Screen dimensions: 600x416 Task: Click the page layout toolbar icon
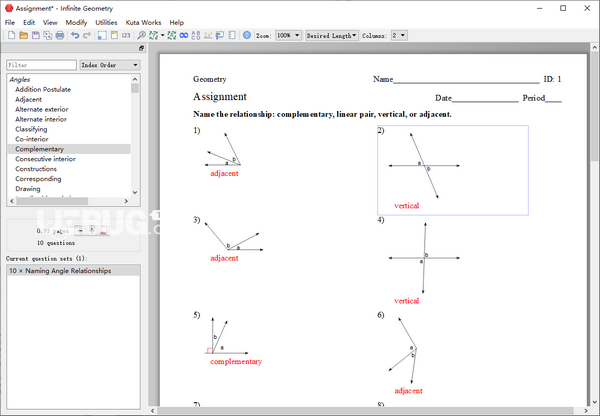pos(102,36)
